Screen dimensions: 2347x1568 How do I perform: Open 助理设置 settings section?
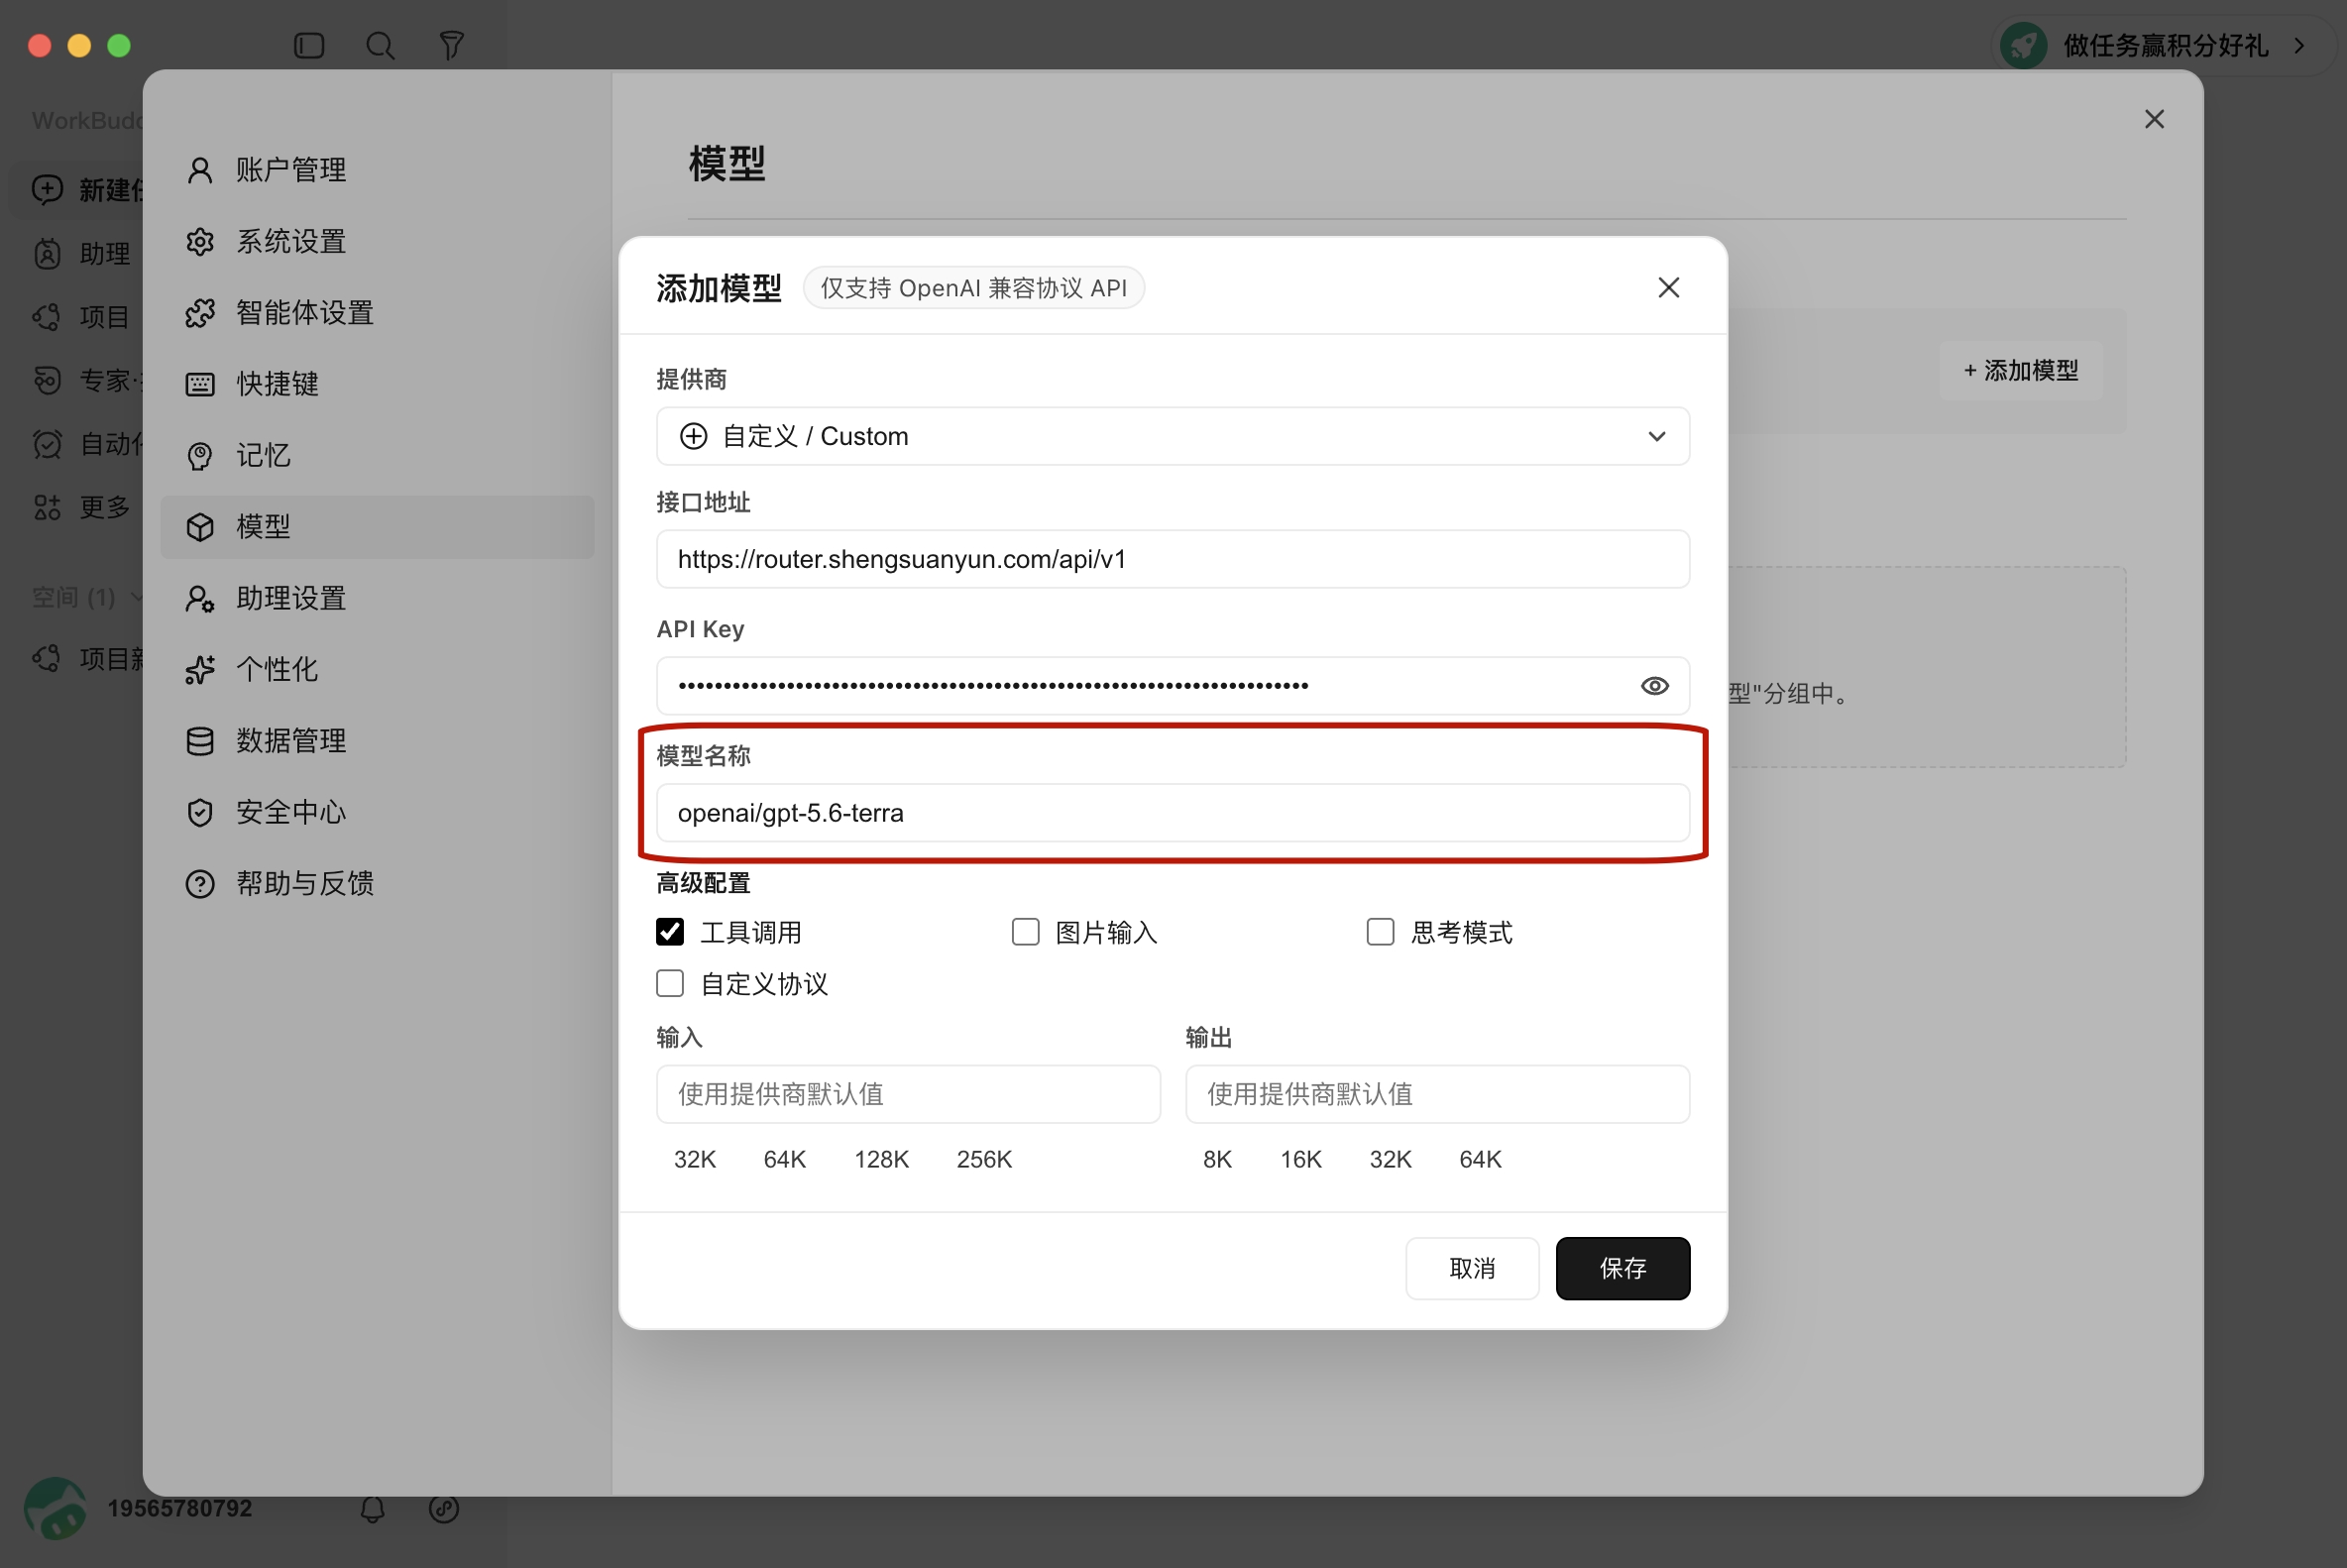click(378, 599)
